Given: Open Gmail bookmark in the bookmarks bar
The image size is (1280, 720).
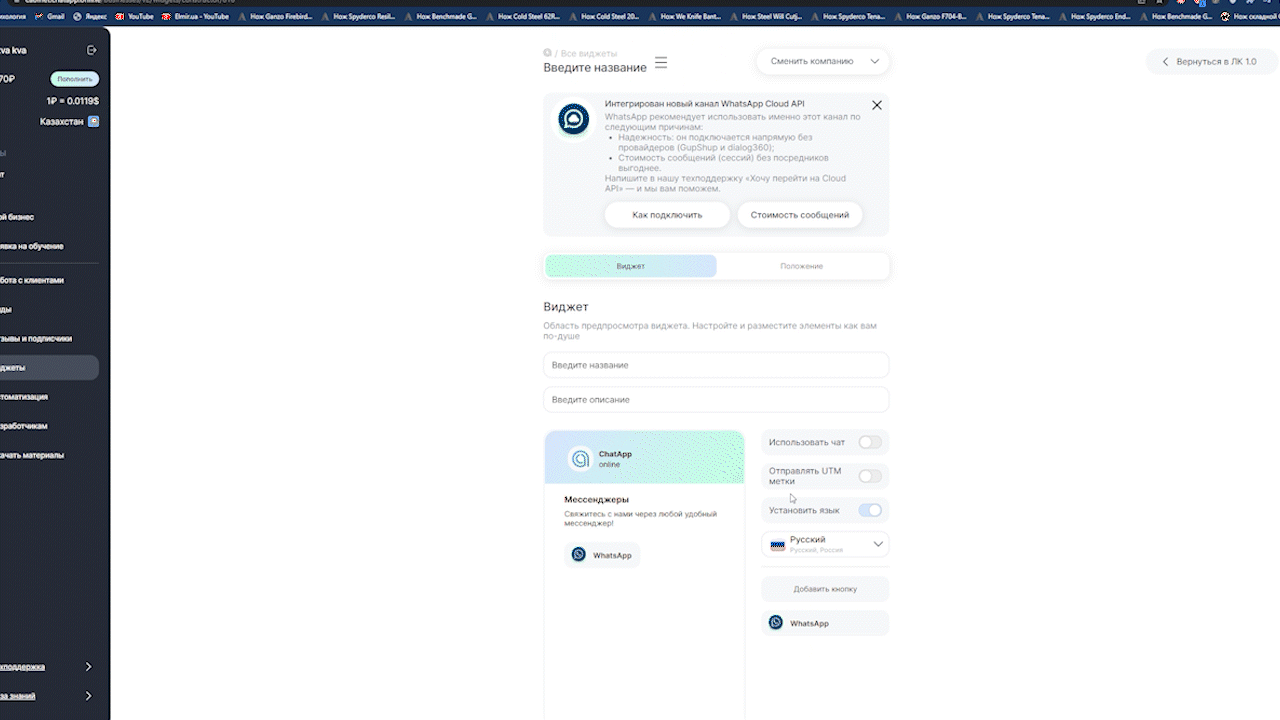Looking at the screenshot, I should (x=50, y=16).
